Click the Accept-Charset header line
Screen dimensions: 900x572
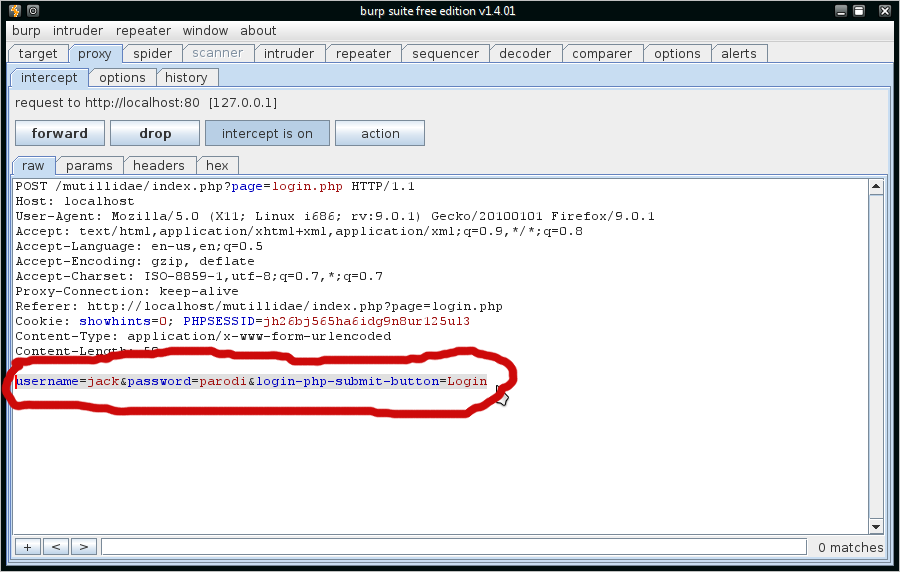199,276
